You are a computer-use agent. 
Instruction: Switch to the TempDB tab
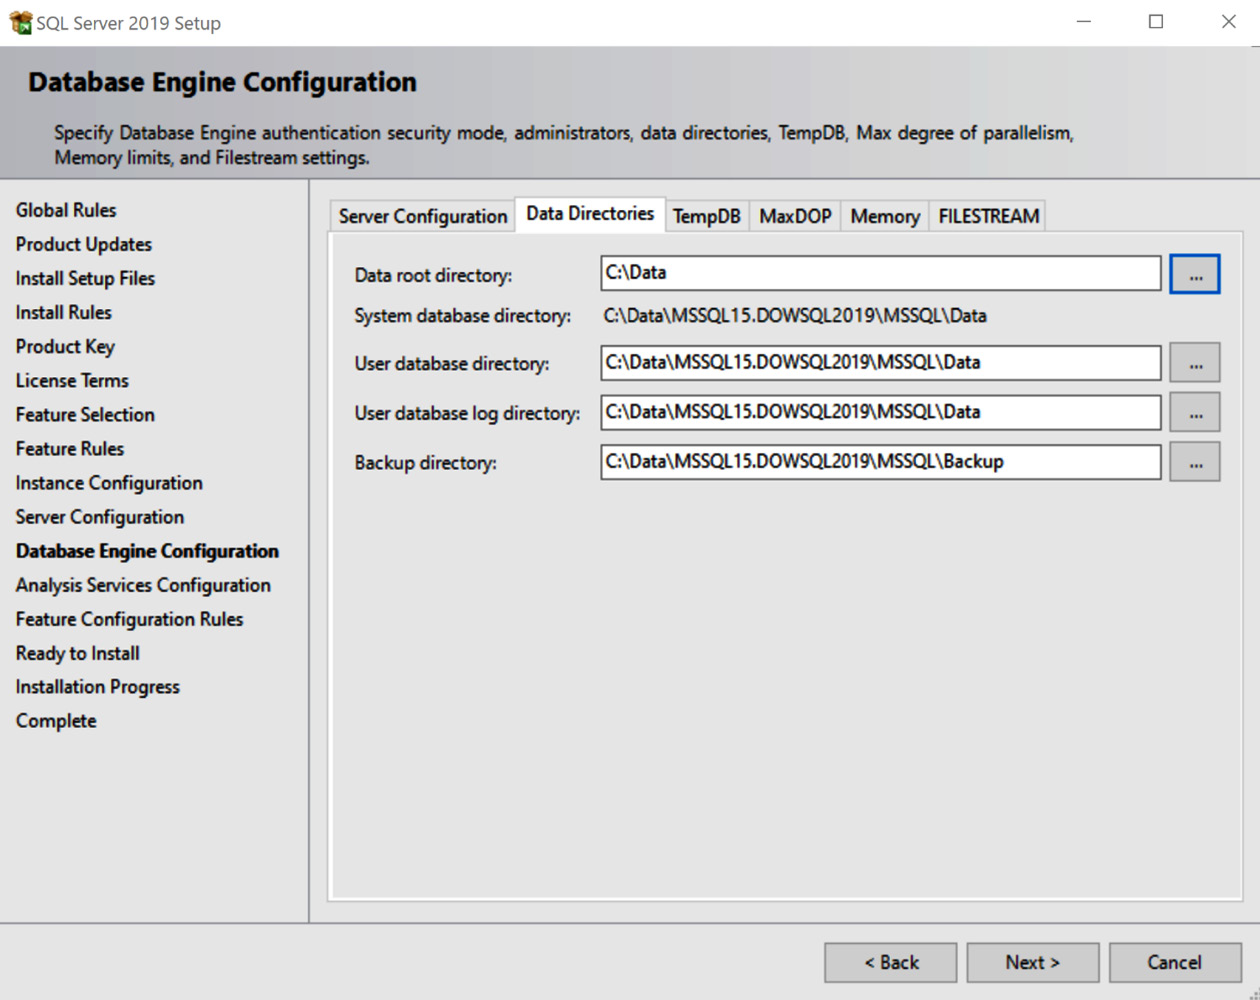707,215
